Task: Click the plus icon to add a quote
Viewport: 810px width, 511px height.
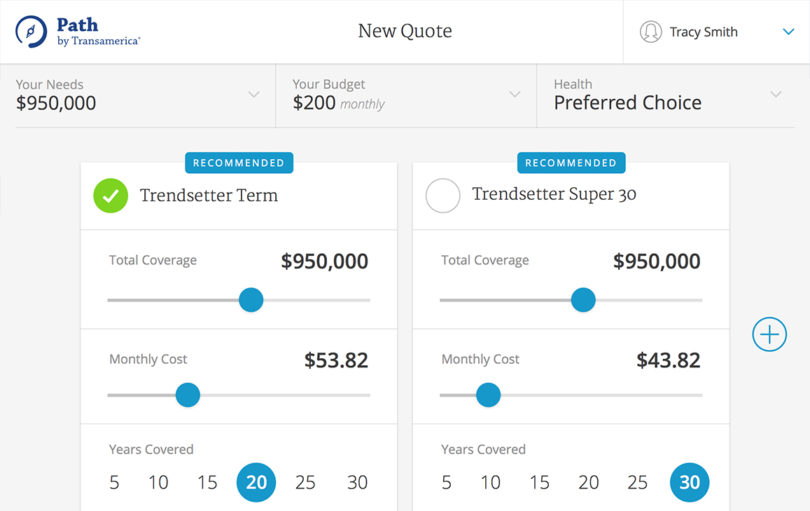Action: [x=769, y=334]
